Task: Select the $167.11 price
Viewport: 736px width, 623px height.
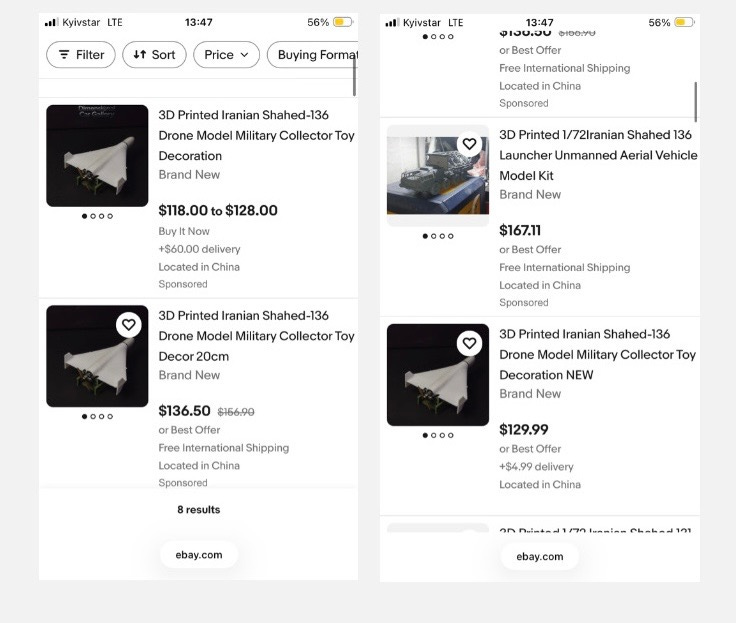Action: [520, 231]
